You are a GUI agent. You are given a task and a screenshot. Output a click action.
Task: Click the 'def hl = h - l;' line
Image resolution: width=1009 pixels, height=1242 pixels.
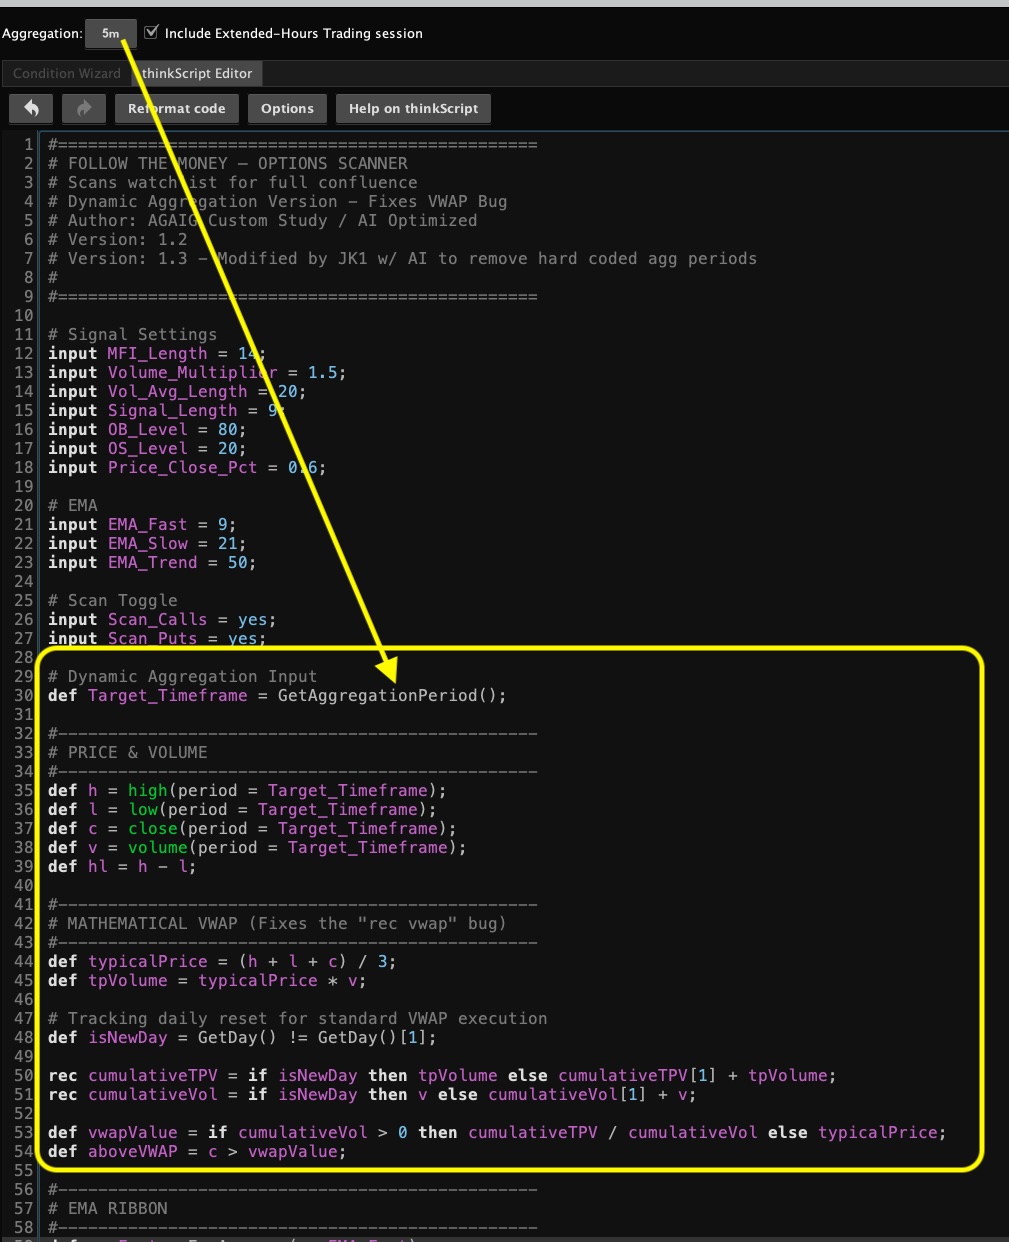122,867
